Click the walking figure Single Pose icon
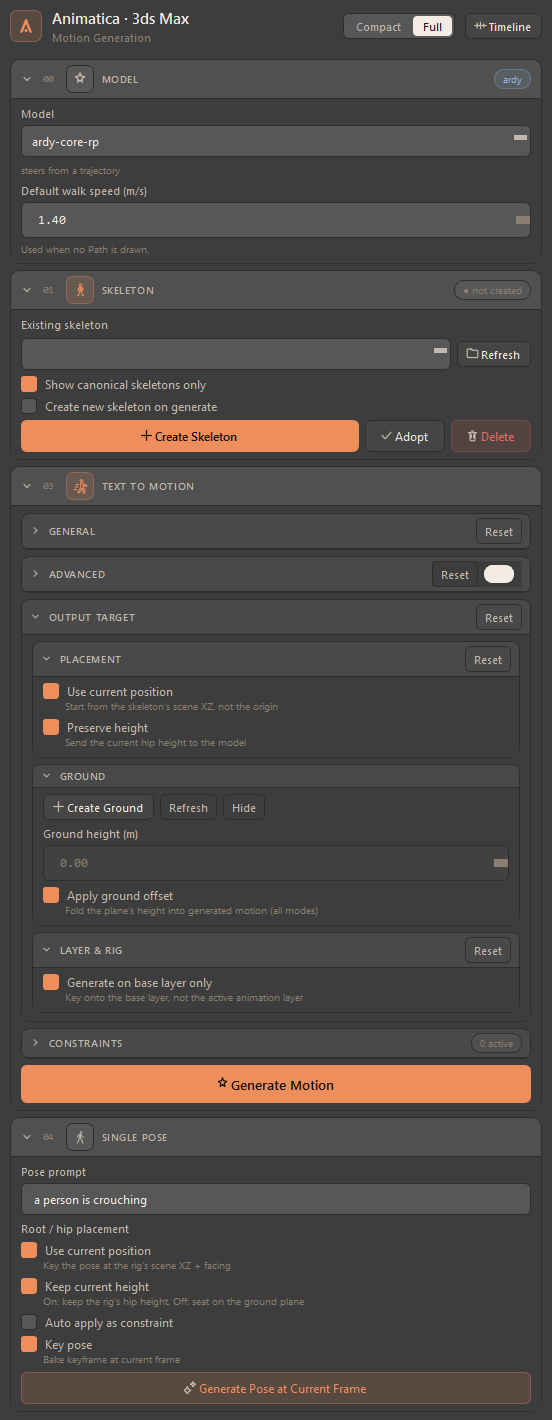The width and height of the screenshot is (552, 1420). coord(80,1137)
